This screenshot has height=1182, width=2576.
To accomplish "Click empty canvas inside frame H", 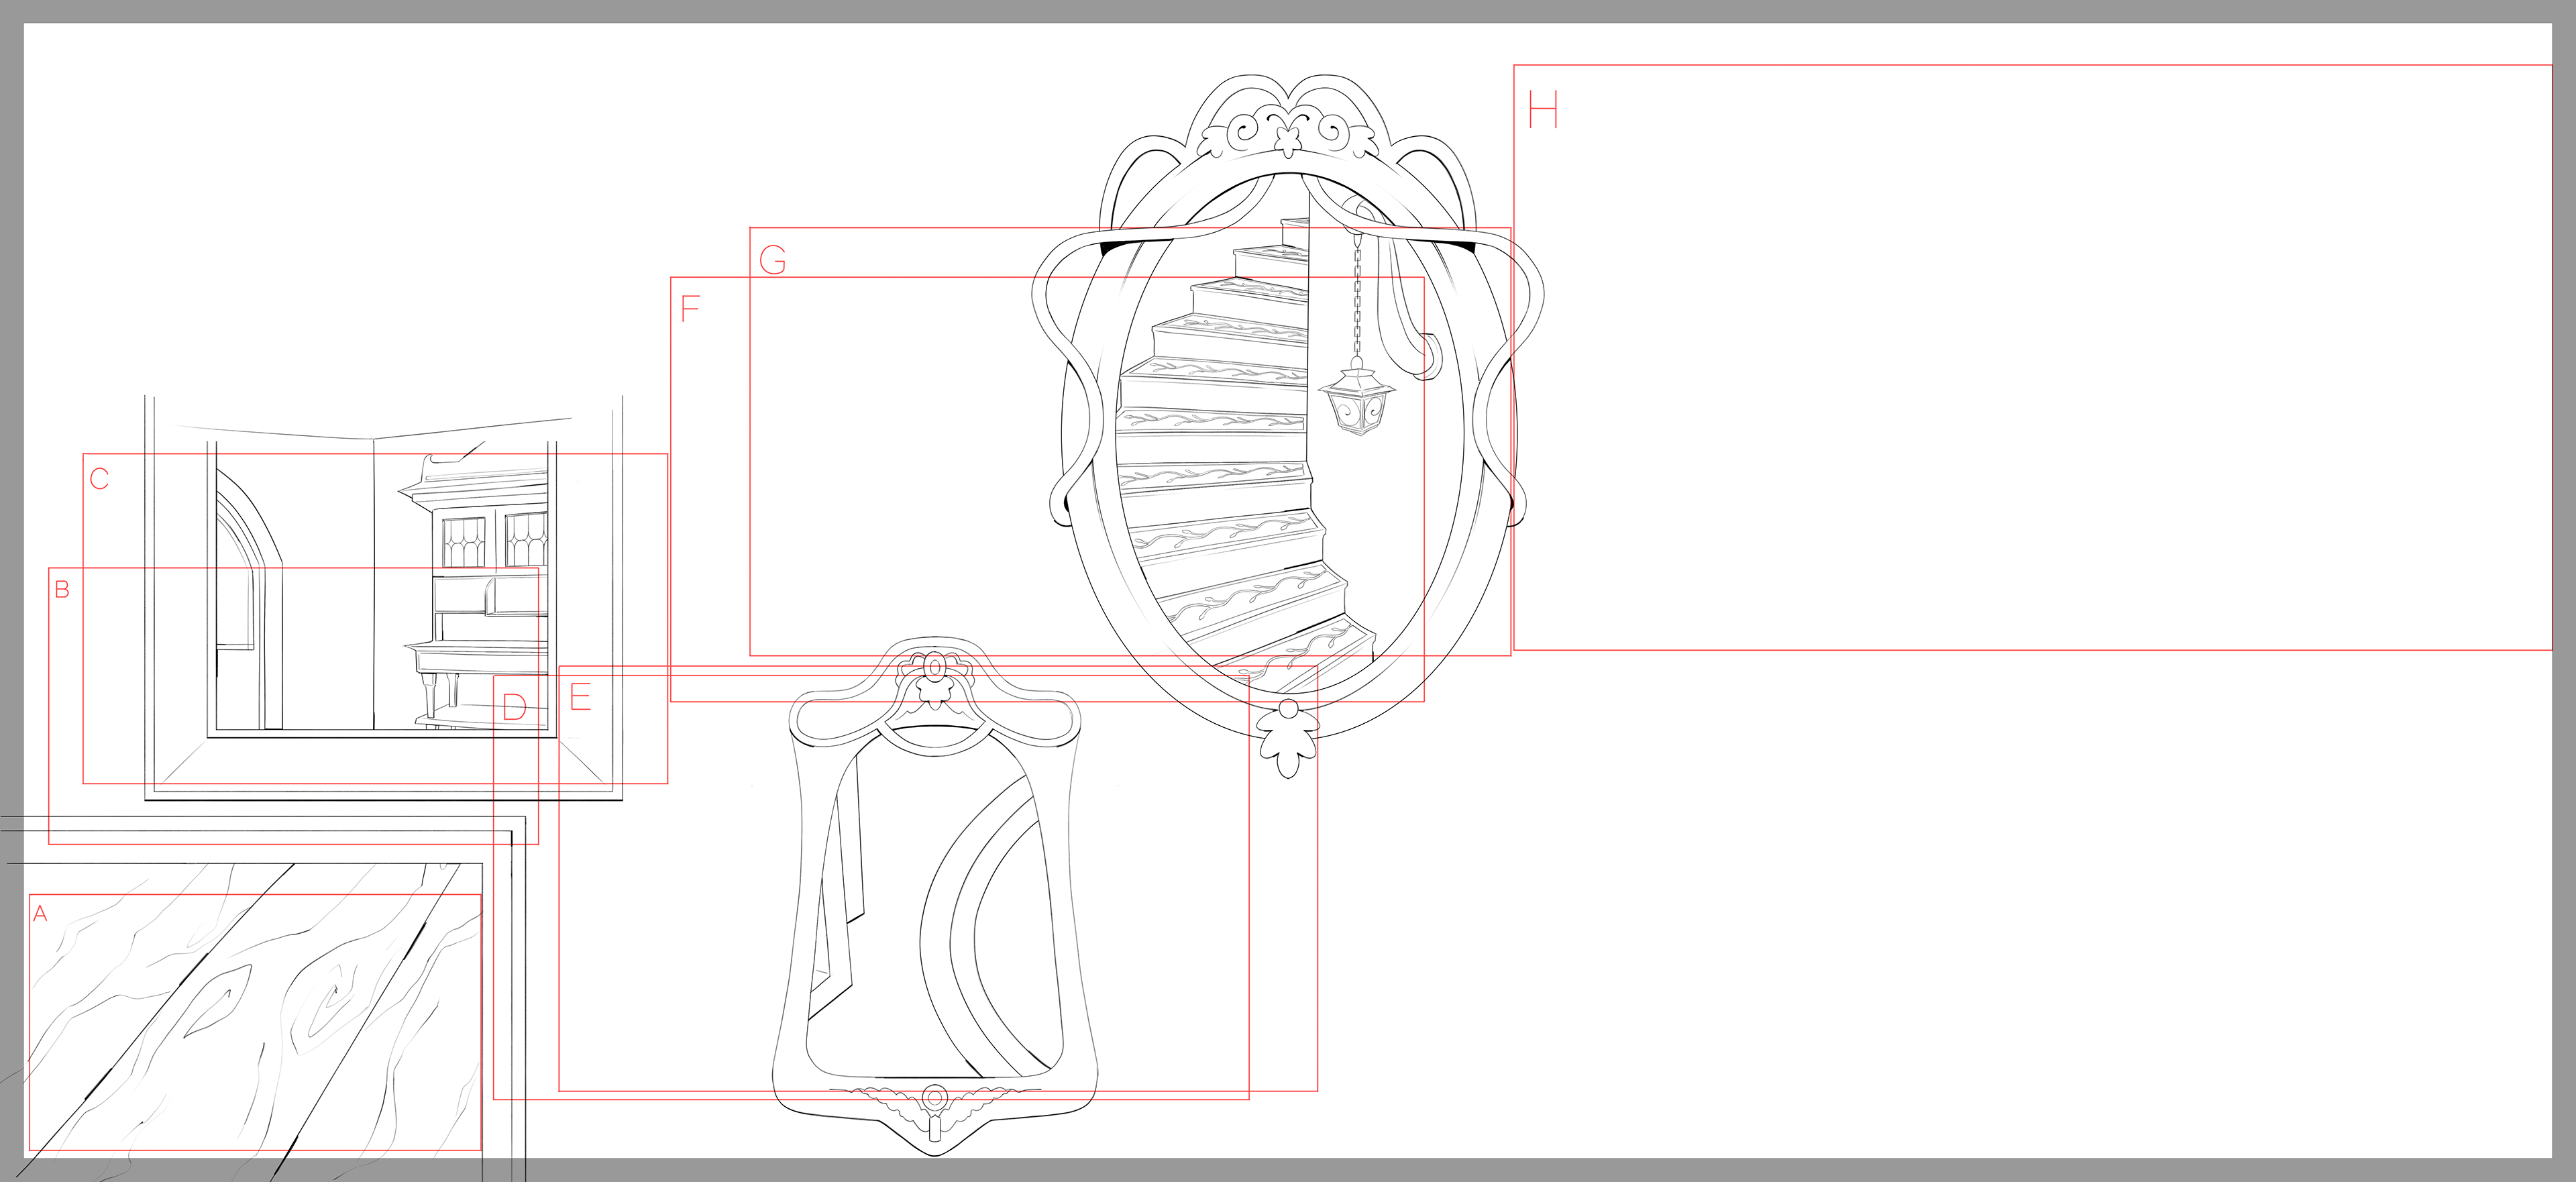I will [x=2030, y=360].
